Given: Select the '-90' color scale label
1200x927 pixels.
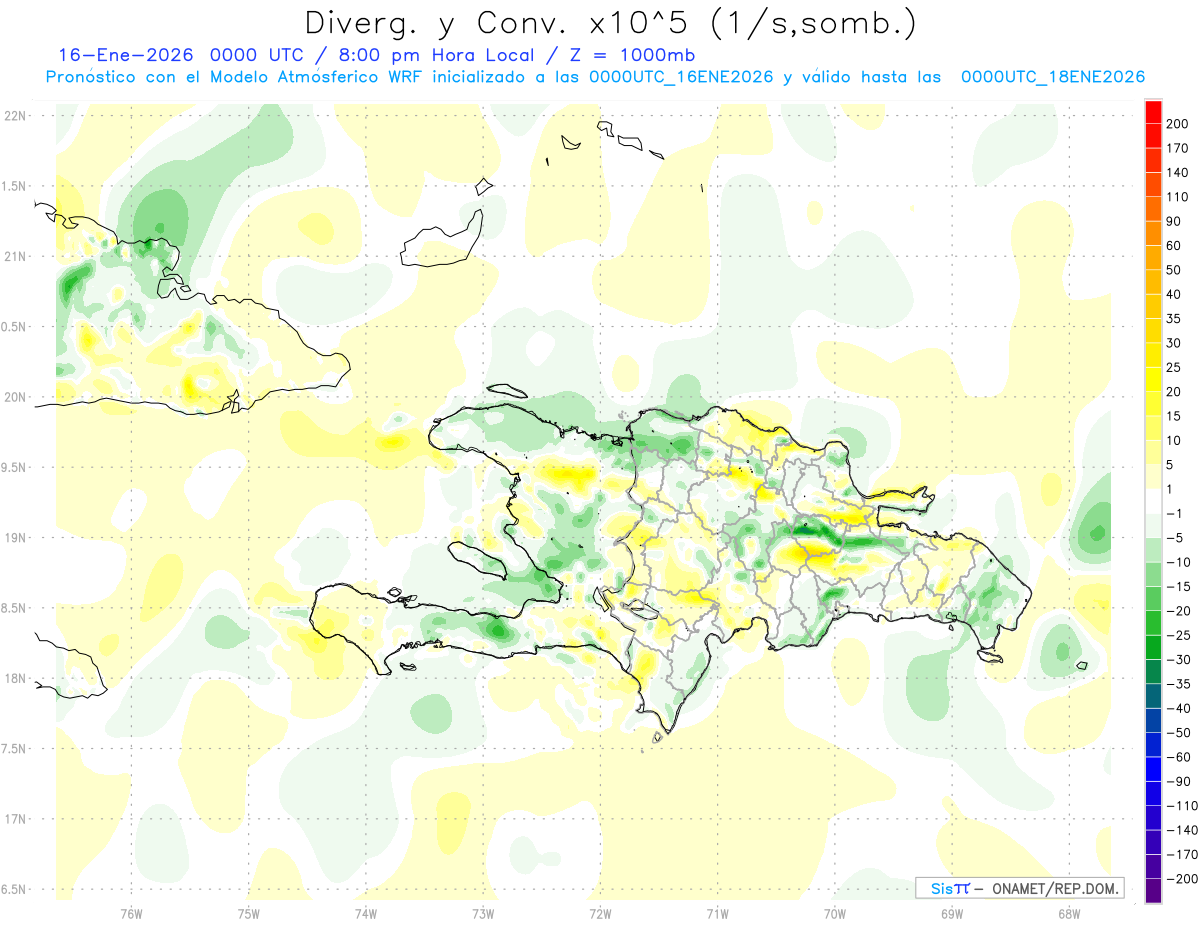Looking at the screenshot, I should [x=1178, y=781].
